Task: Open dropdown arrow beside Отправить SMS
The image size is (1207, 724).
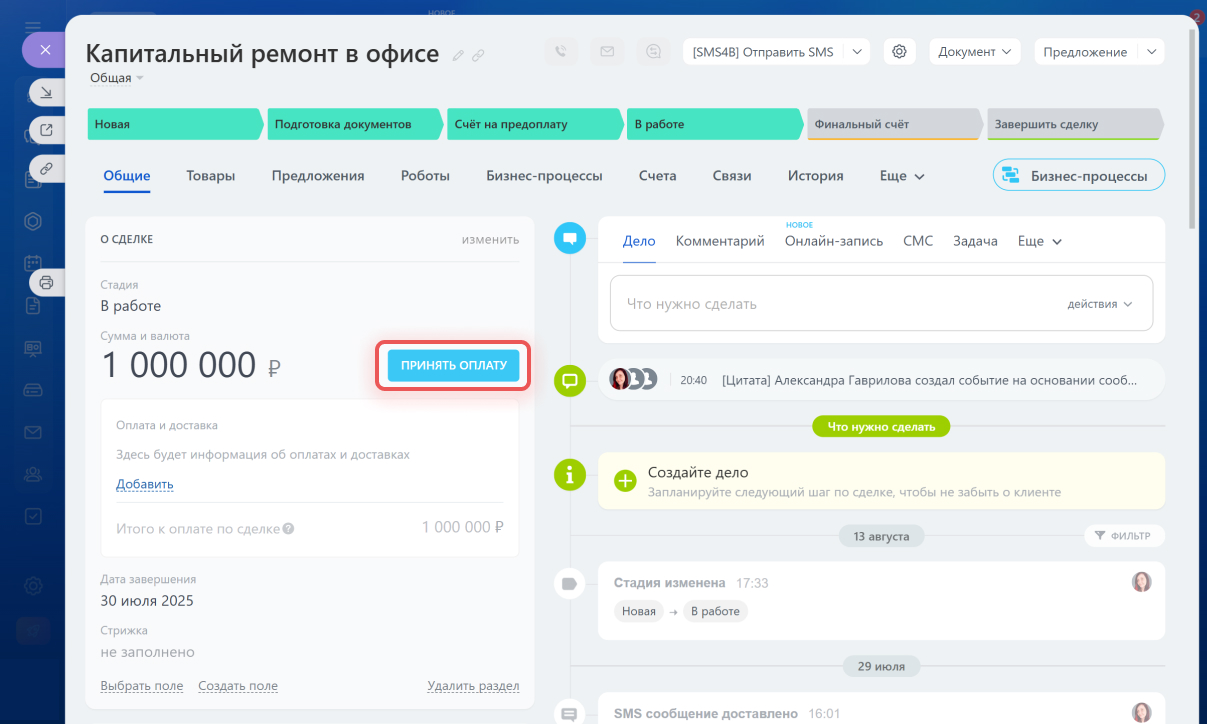Action: tap(857, 52)
